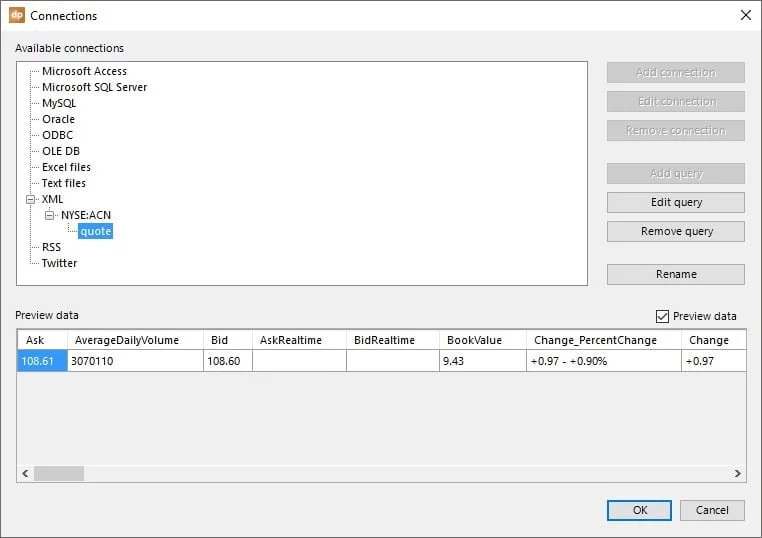762x538 pixels.
Task: Select Microsoft SQL Server in the list
Action: click(x=94, y=87)
